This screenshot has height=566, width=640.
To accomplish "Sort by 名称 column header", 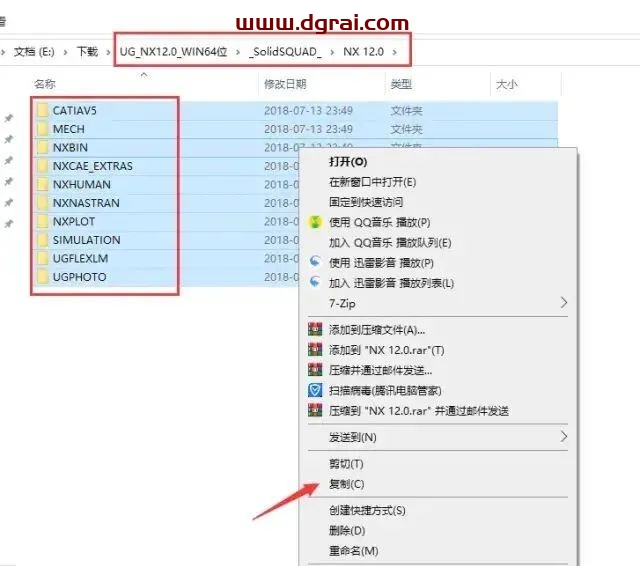I will click(x=44, y=84).
